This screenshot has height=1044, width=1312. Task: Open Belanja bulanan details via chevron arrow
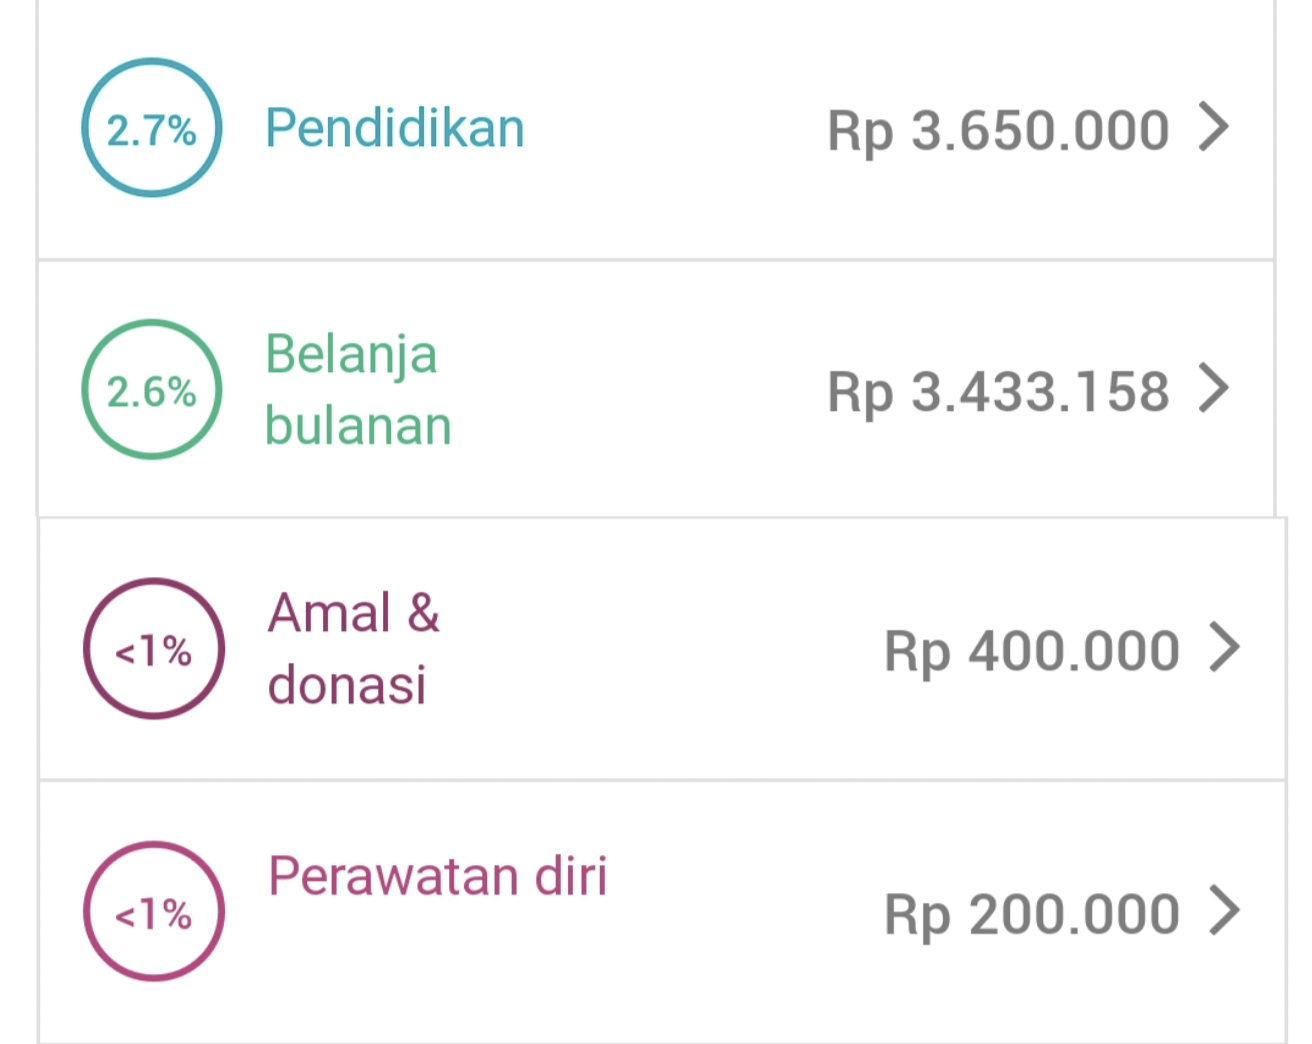click(x=1213, y=389)
